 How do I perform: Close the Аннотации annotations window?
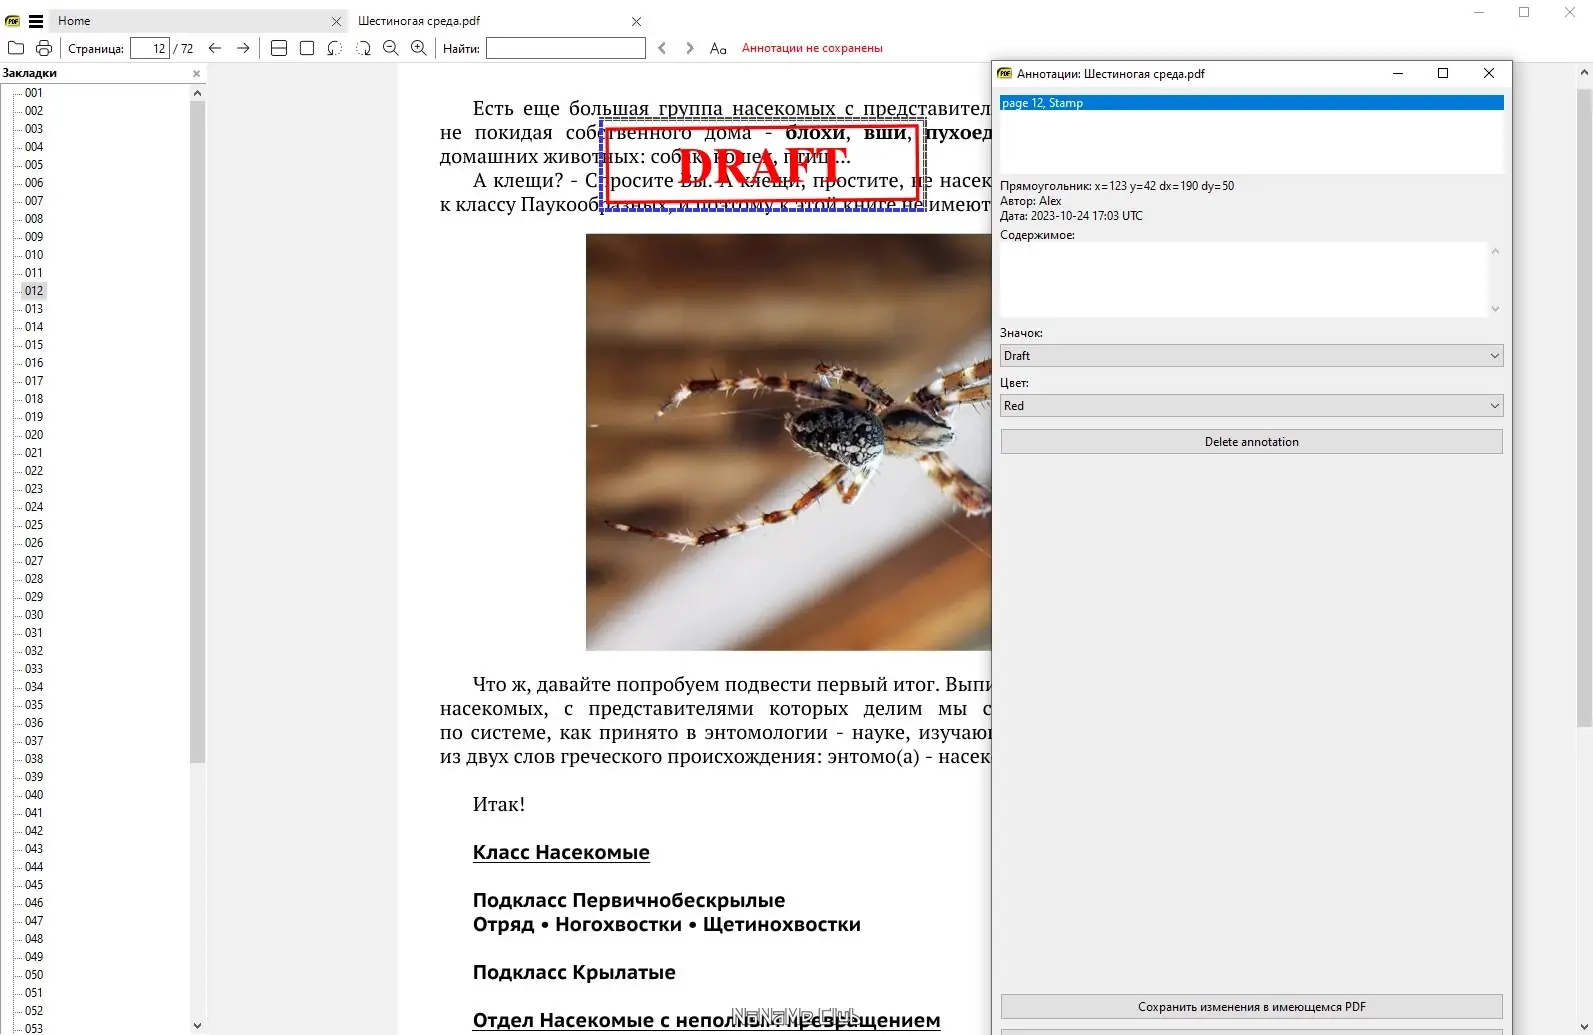[x=1489, y=73]
